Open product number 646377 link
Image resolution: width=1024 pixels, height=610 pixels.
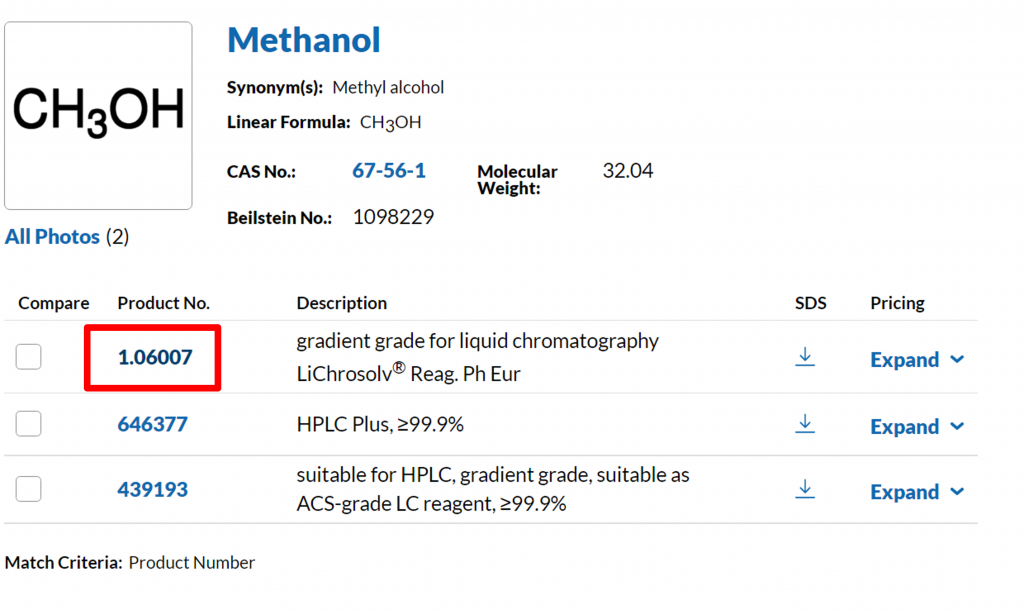pyautogui.click(x=153, y=424)
